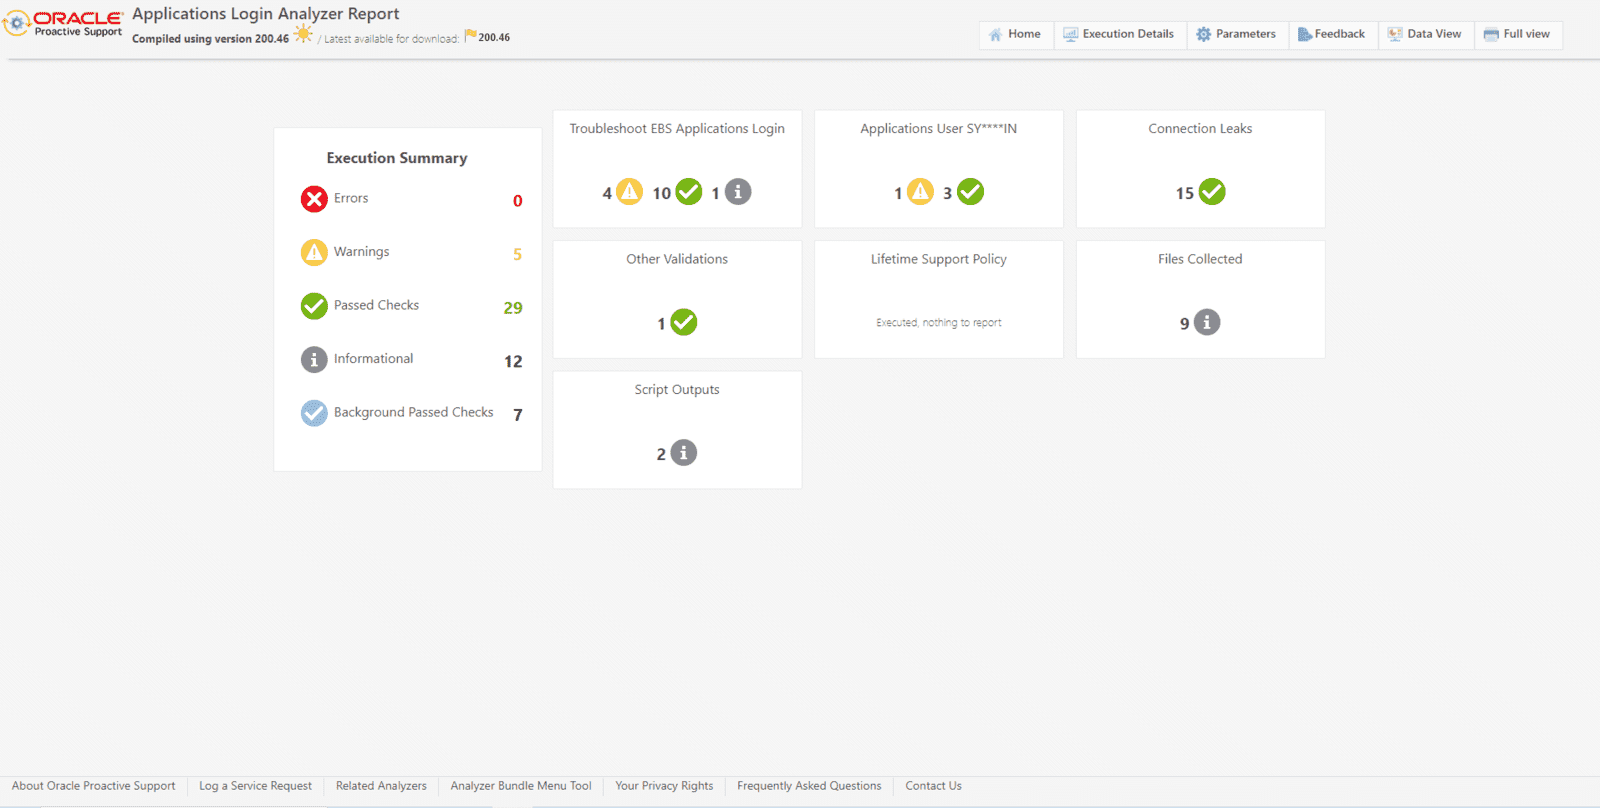
Task: Click the Informational label
Action: [373, 359]
